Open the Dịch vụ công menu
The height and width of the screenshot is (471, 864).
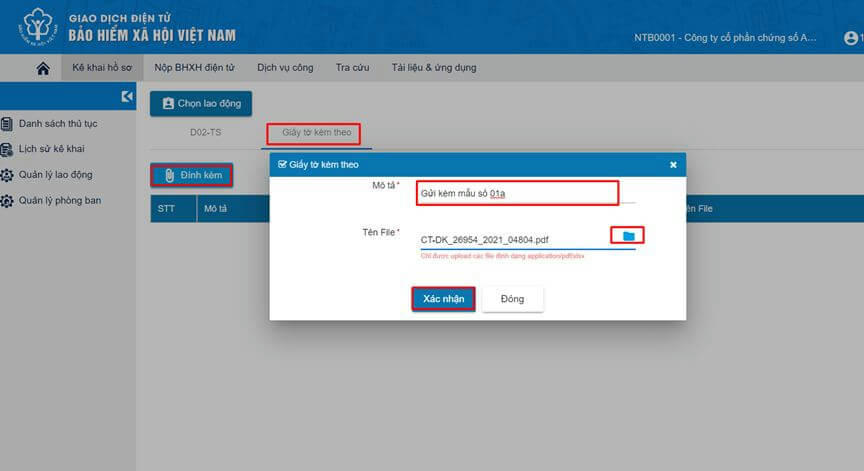pos(285,68)
